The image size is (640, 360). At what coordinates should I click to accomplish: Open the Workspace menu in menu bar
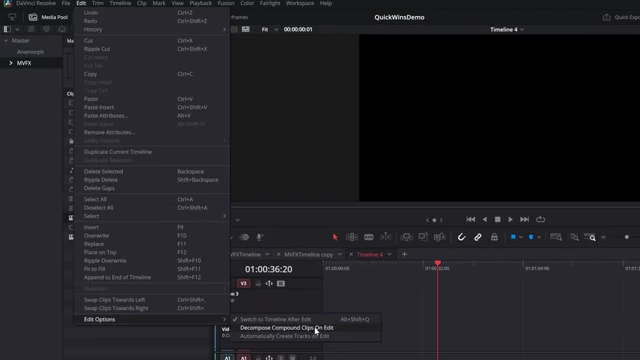point(300,3)
